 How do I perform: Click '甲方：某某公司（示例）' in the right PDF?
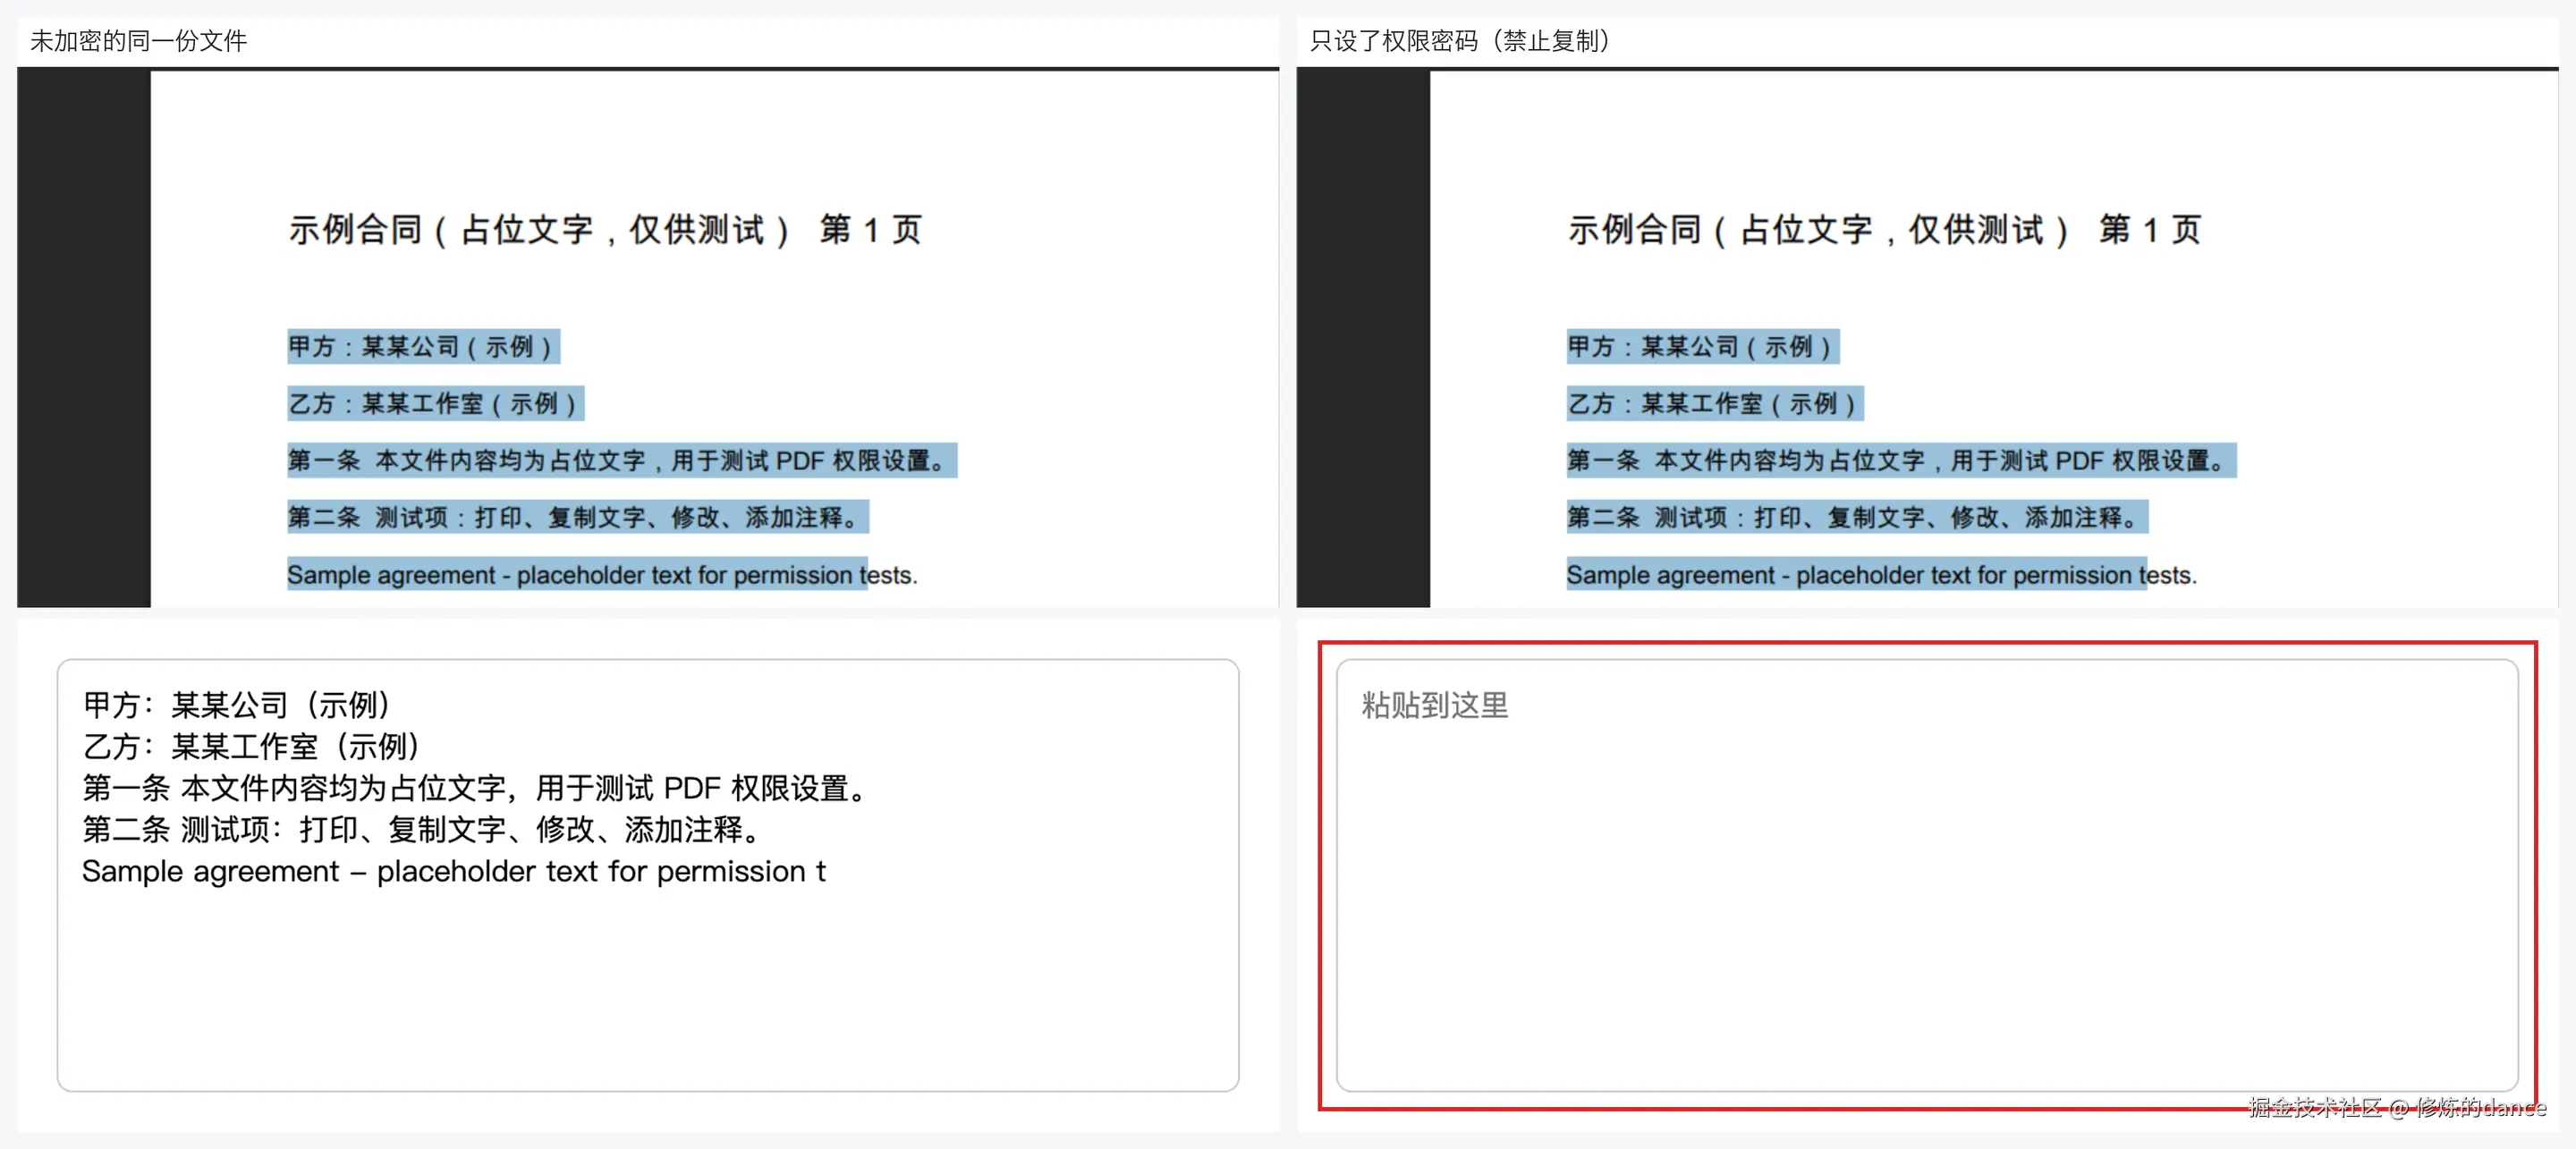(1702, 347)
